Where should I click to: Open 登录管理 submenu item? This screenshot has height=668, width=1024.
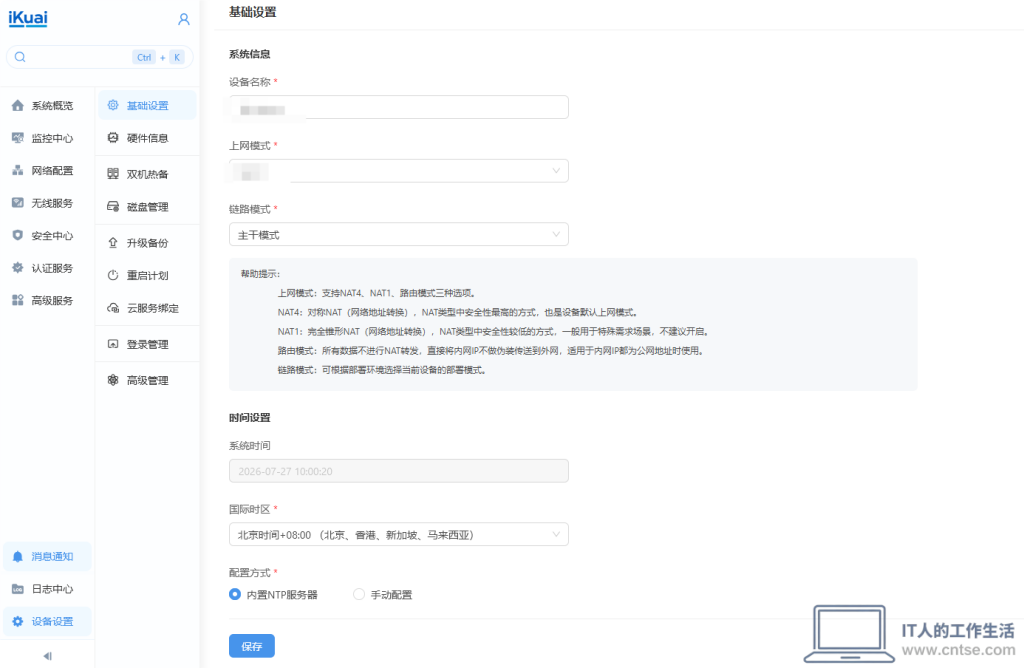[148, 344]
